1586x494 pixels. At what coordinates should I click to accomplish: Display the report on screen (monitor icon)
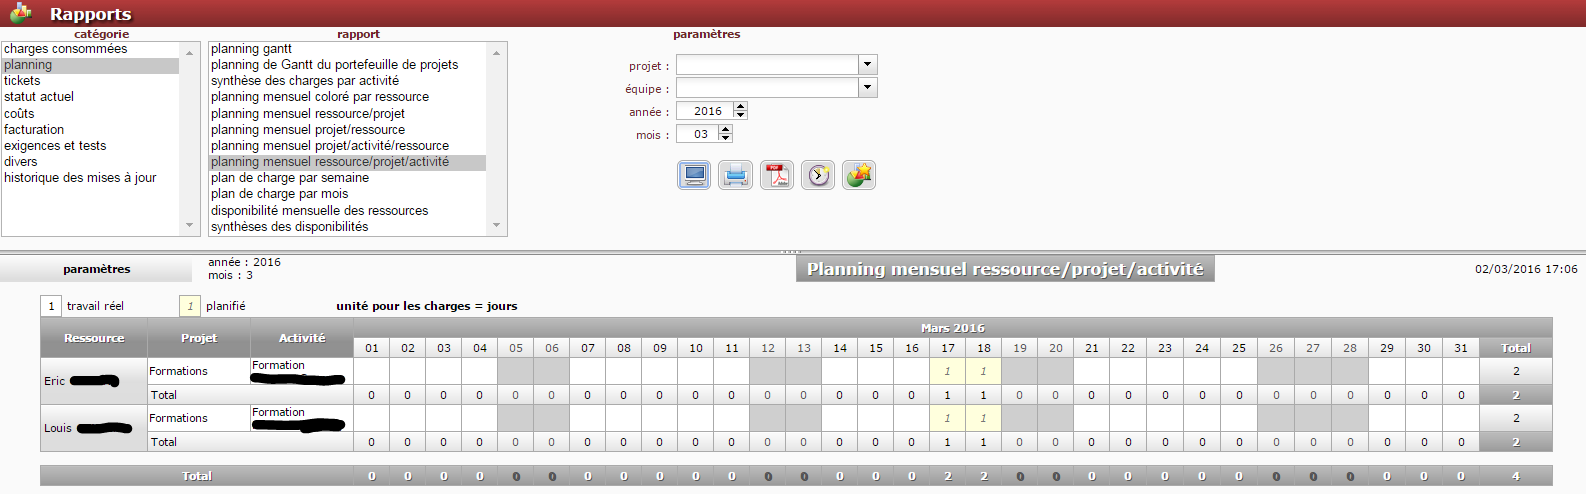[694, 175]
